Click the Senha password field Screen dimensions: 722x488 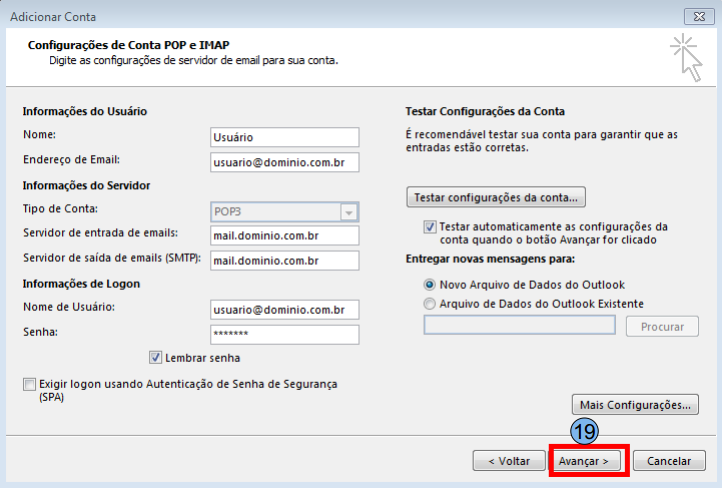[284, 334]
